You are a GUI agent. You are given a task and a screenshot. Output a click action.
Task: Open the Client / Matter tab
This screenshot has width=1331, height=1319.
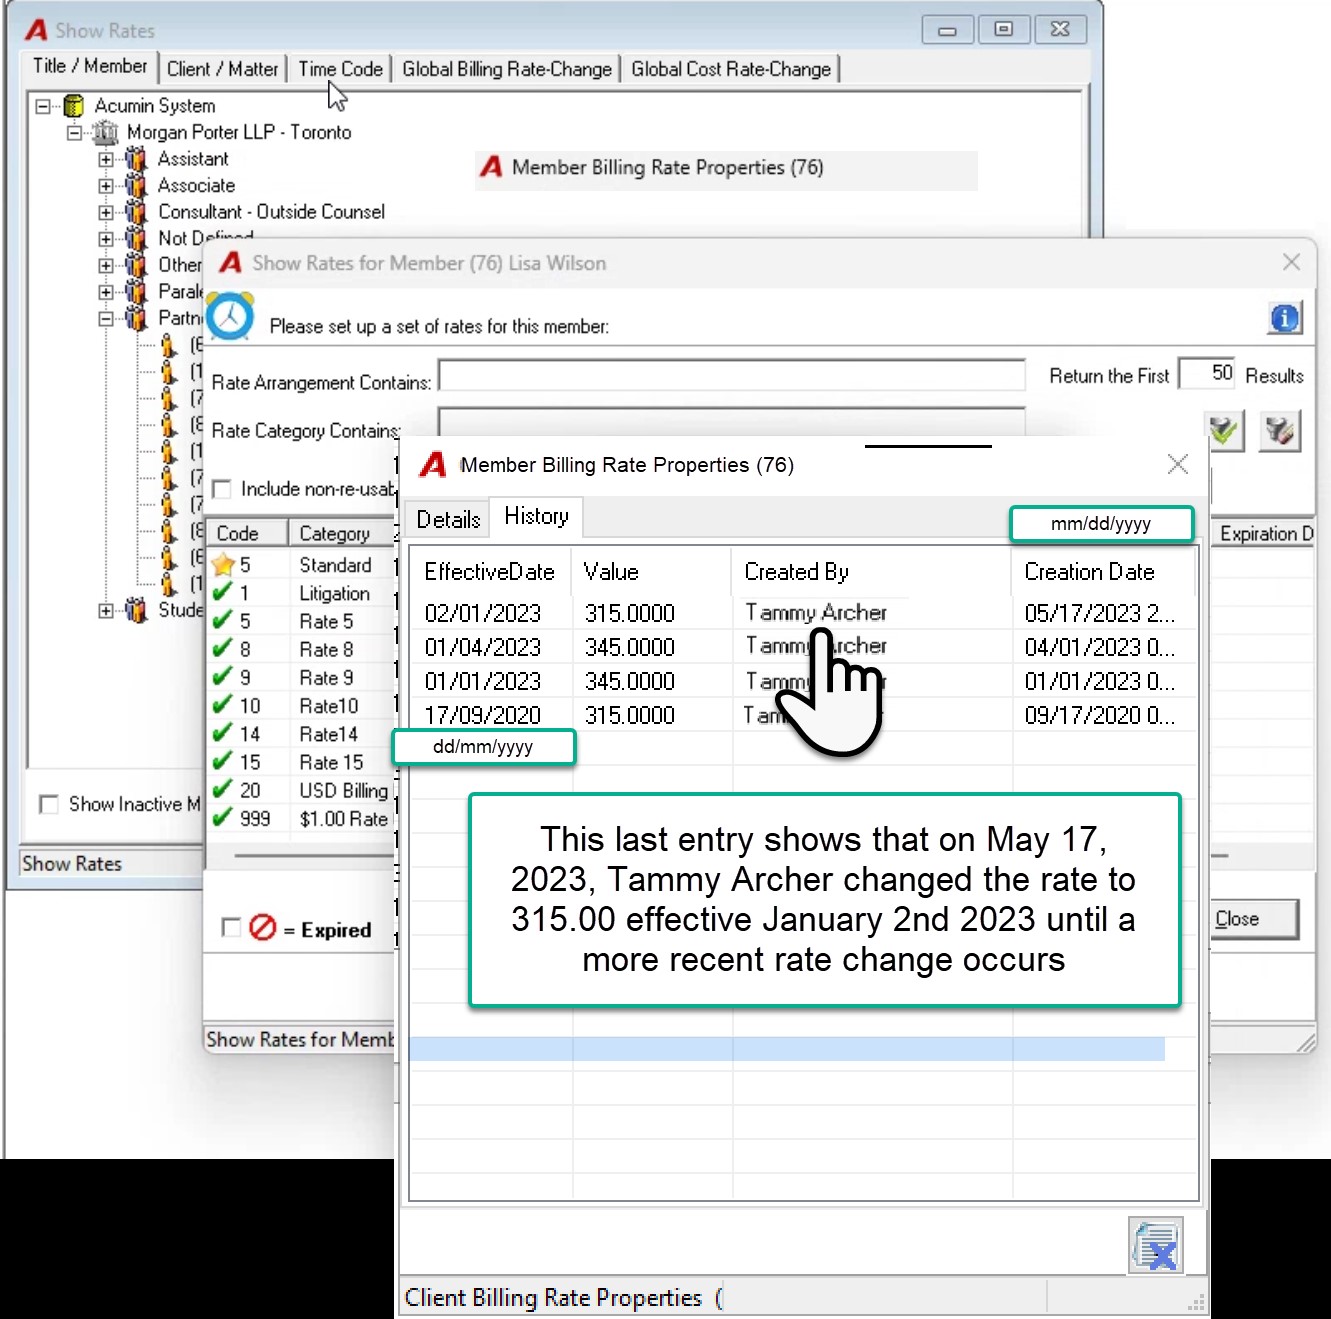coord(223,69)
